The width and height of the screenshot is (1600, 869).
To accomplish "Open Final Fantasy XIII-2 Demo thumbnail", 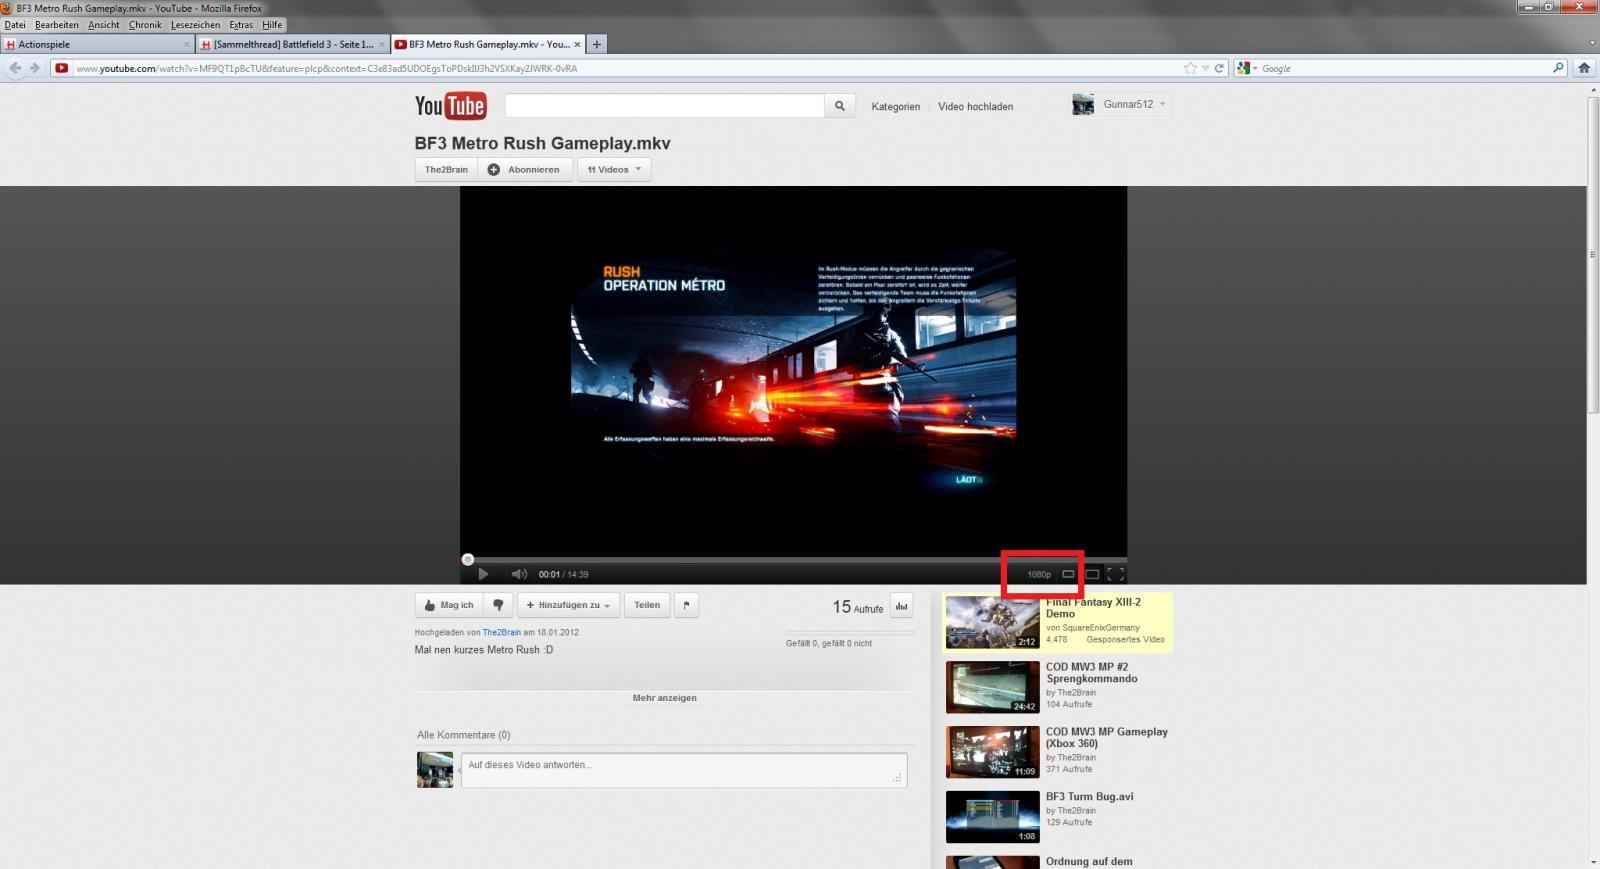I will coord(993,622).
